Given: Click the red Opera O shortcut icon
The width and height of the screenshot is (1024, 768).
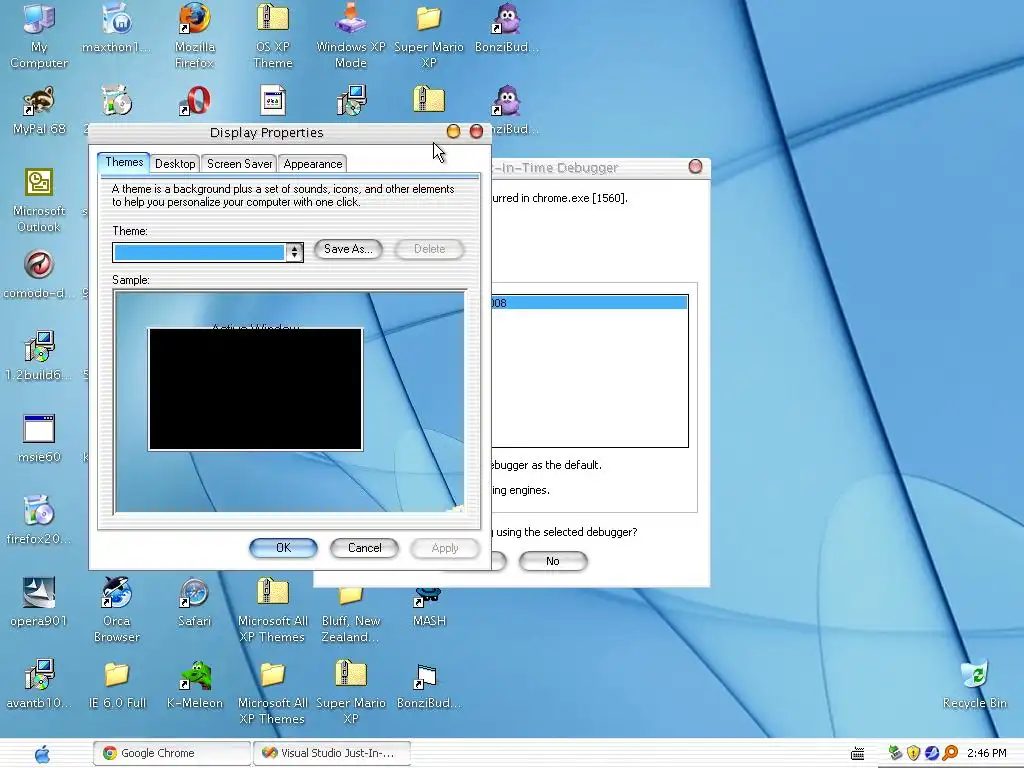Looking at the screenshot, I should pyautogui.click(x=195, y=102).
